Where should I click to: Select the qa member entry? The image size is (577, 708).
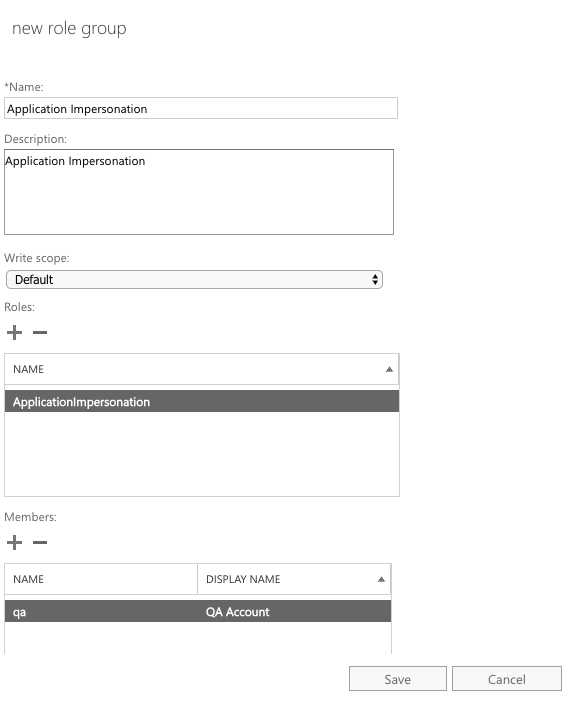pyautogui.click(x=19, y=612)
